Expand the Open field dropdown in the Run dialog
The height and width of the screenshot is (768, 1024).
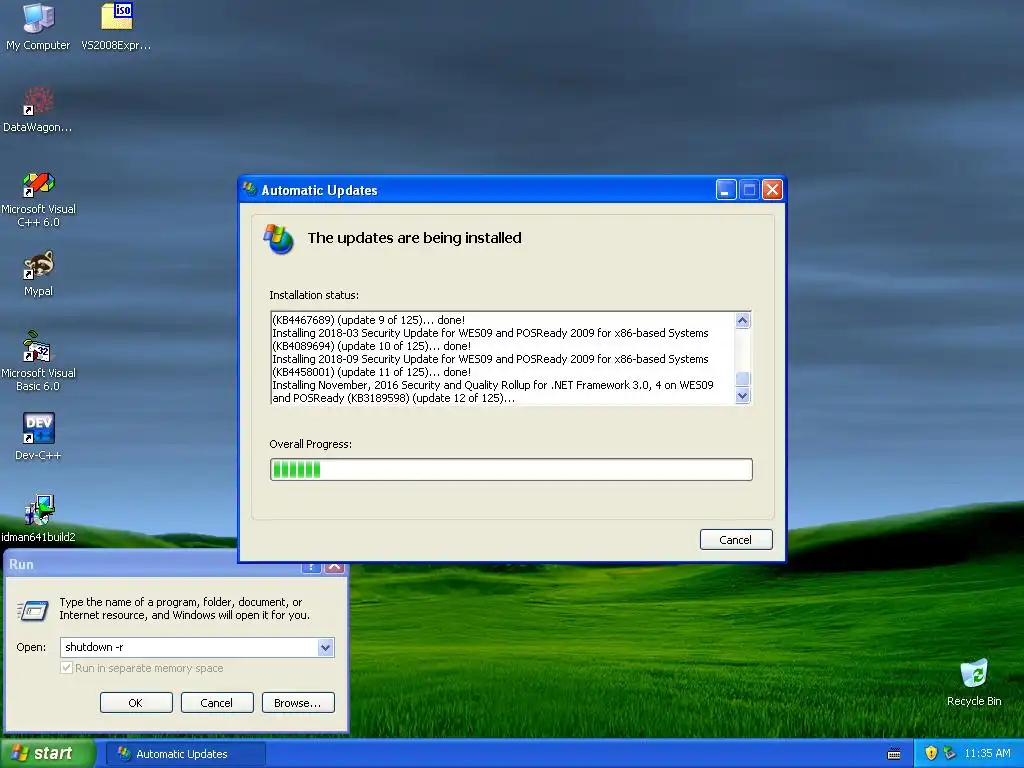[x=325, y=647]
